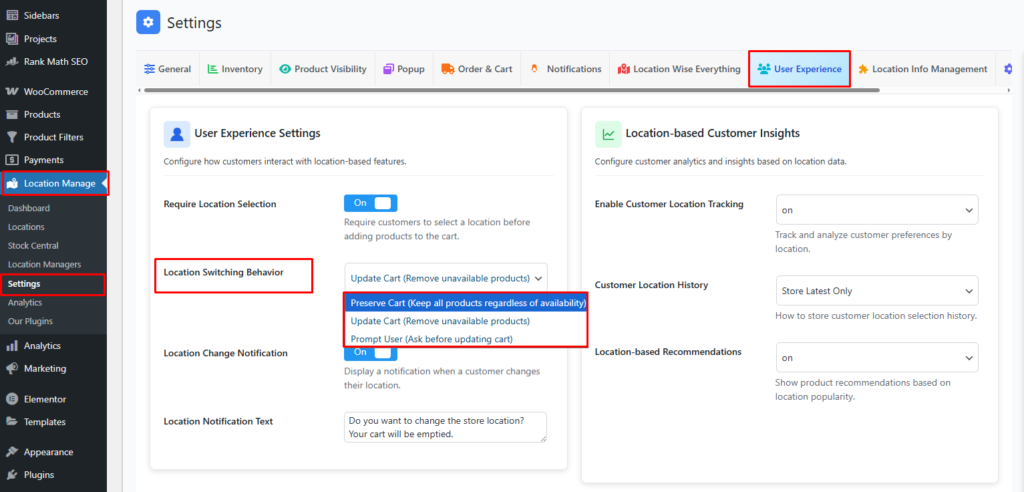1024x492 pixels.
Task: Click the Plugins icon in sidebar
Action: click(x=12, y=475)
